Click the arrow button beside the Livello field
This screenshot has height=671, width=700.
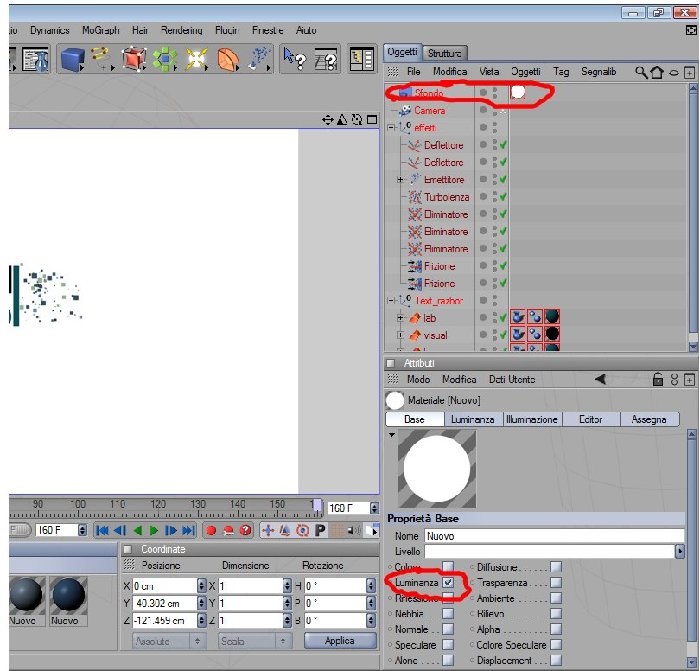pos(679,552)
